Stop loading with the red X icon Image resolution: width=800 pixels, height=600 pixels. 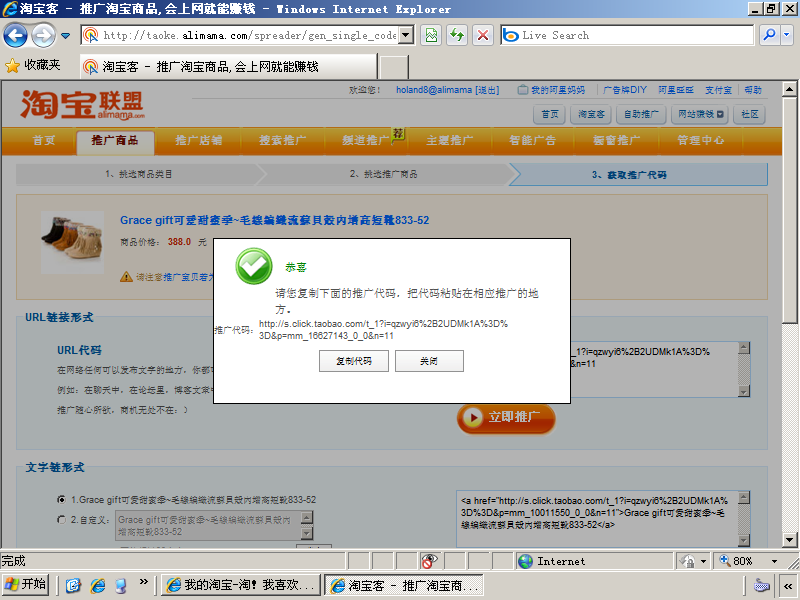pos(482,35)
